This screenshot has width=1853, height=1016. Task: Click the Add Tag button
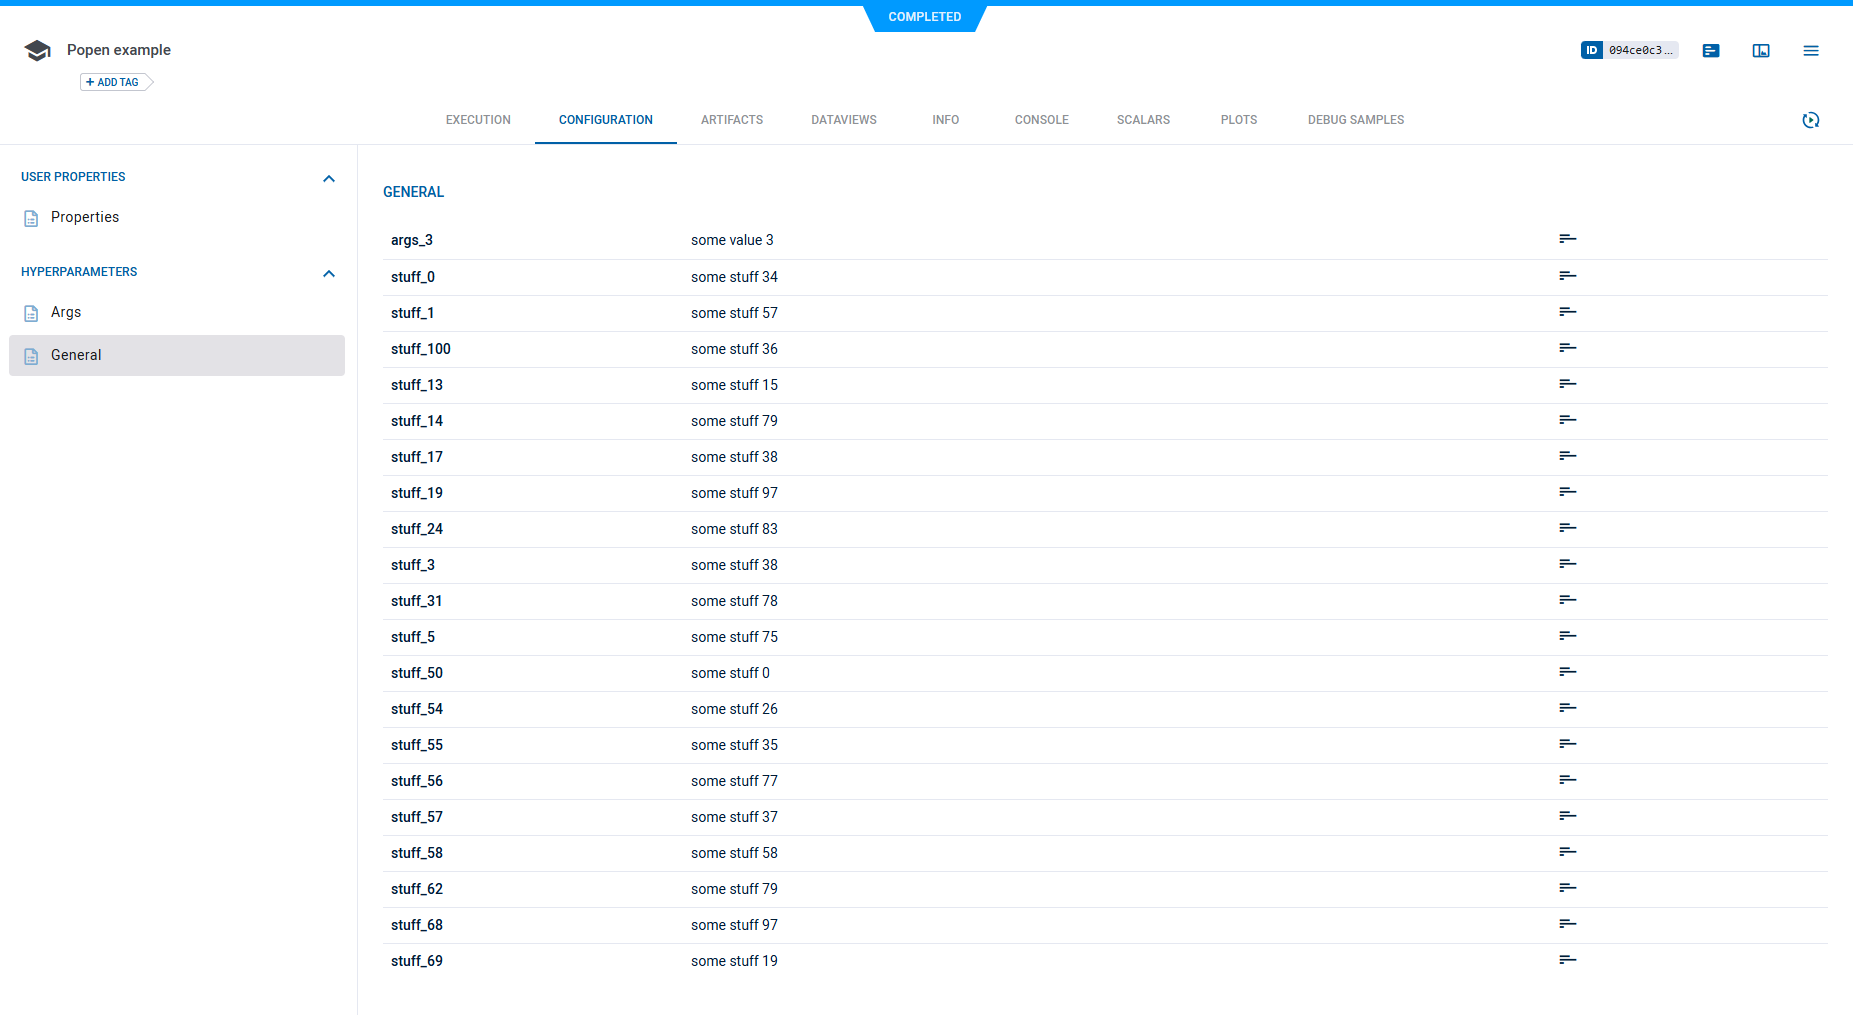coord(114,82)
